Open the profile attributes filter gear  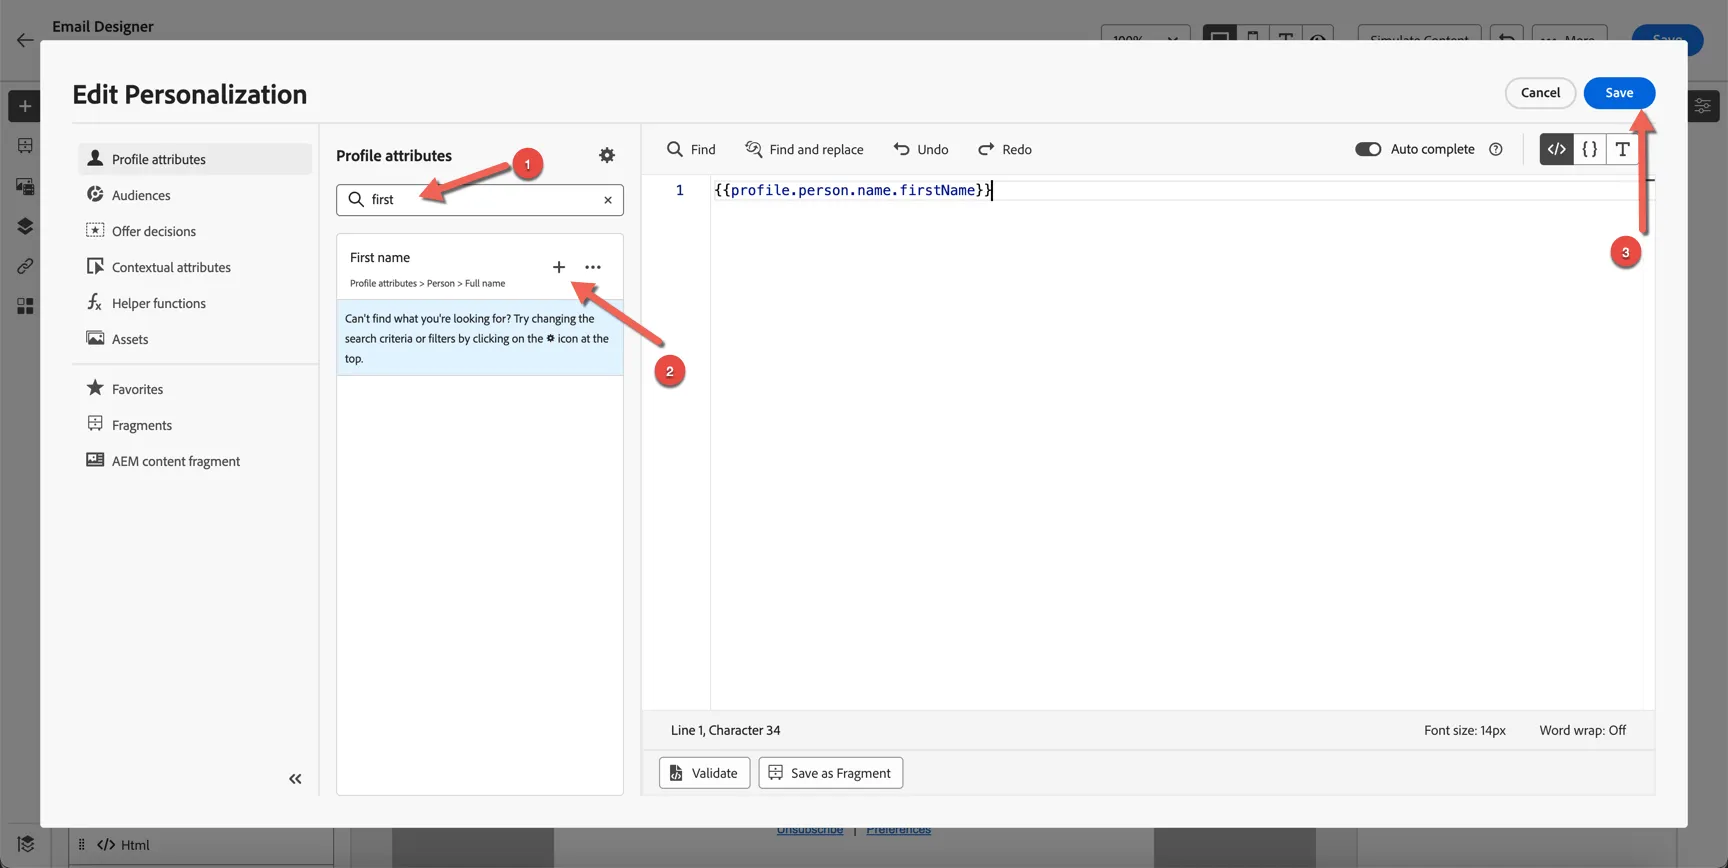point(607,155)
